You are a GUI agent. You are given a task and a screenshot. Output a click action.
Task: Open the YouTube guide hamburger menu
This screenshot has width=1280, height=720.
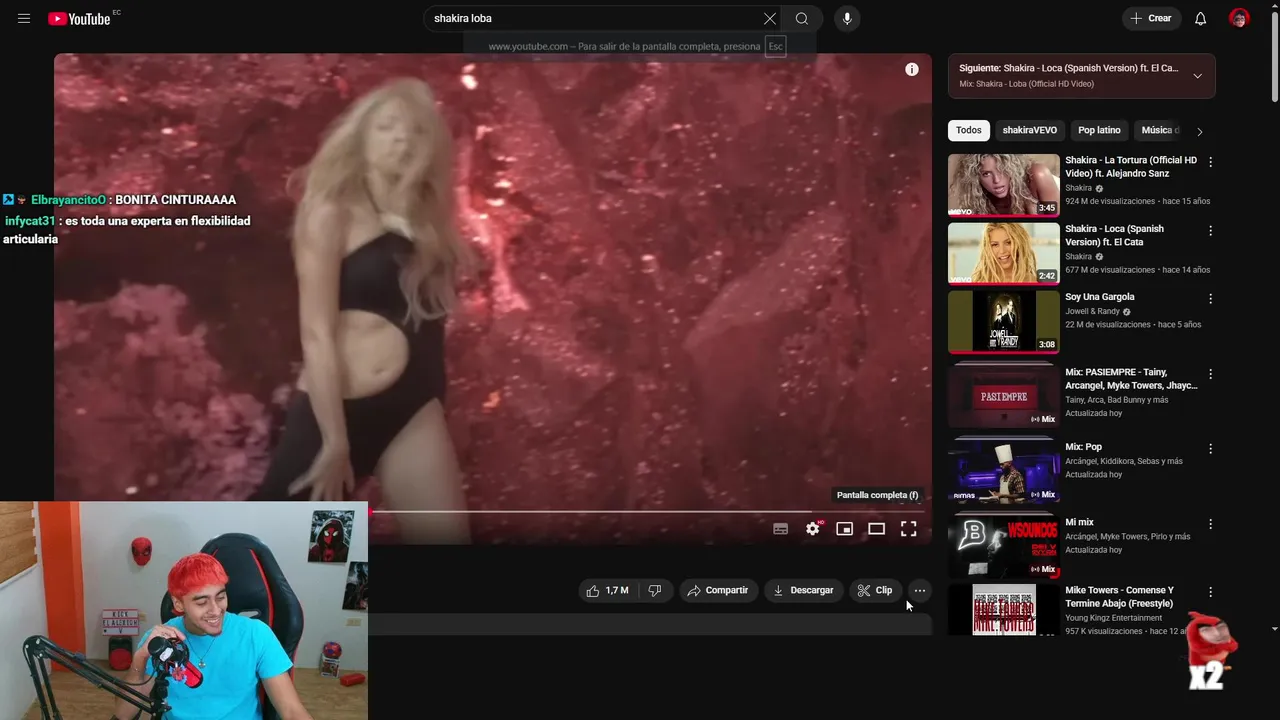[x=24, y=19]
